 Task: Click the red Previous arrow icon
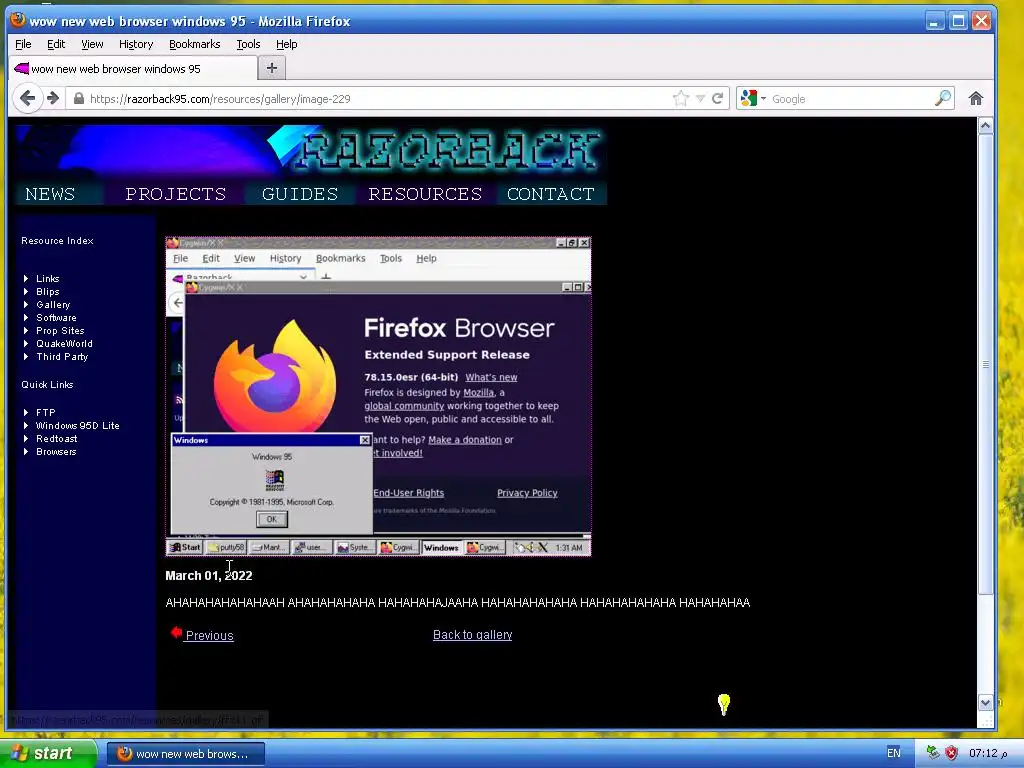click(176, 632)
